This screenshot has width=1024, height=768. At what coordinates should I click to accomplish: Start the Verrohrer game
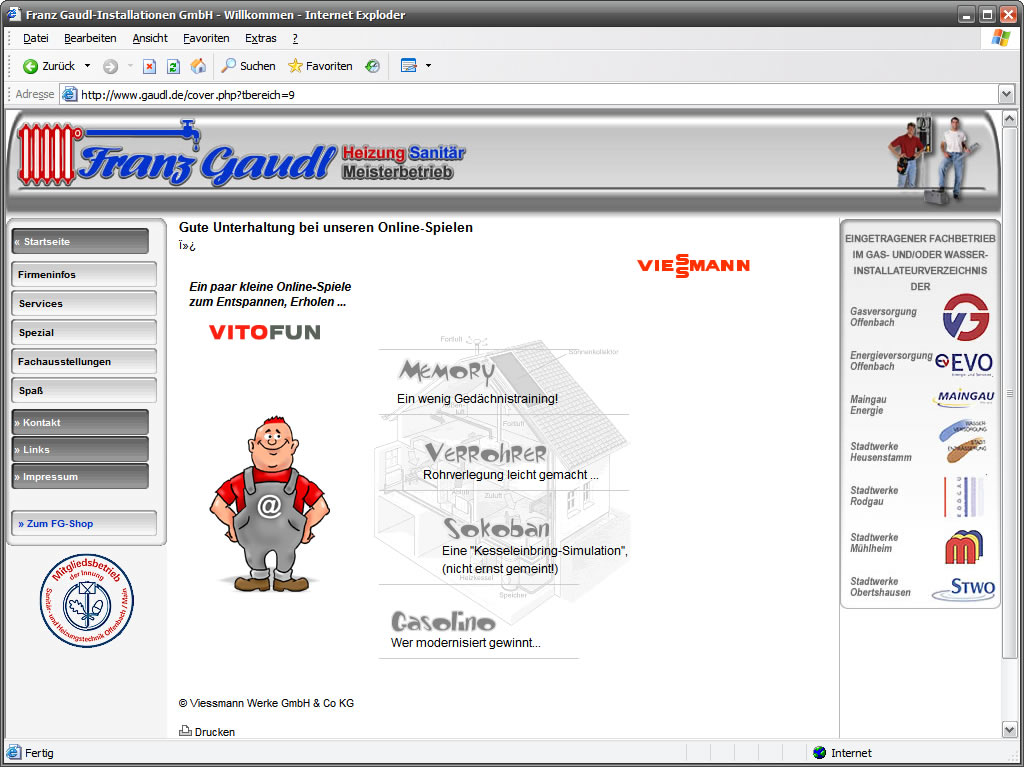487,453
